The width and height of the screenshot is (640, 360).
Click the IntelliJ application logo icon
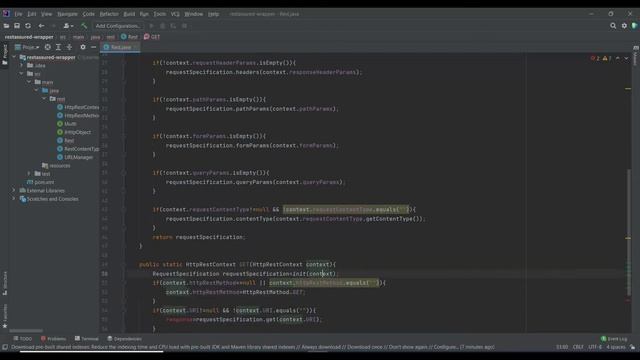click(x=6, y=14)
